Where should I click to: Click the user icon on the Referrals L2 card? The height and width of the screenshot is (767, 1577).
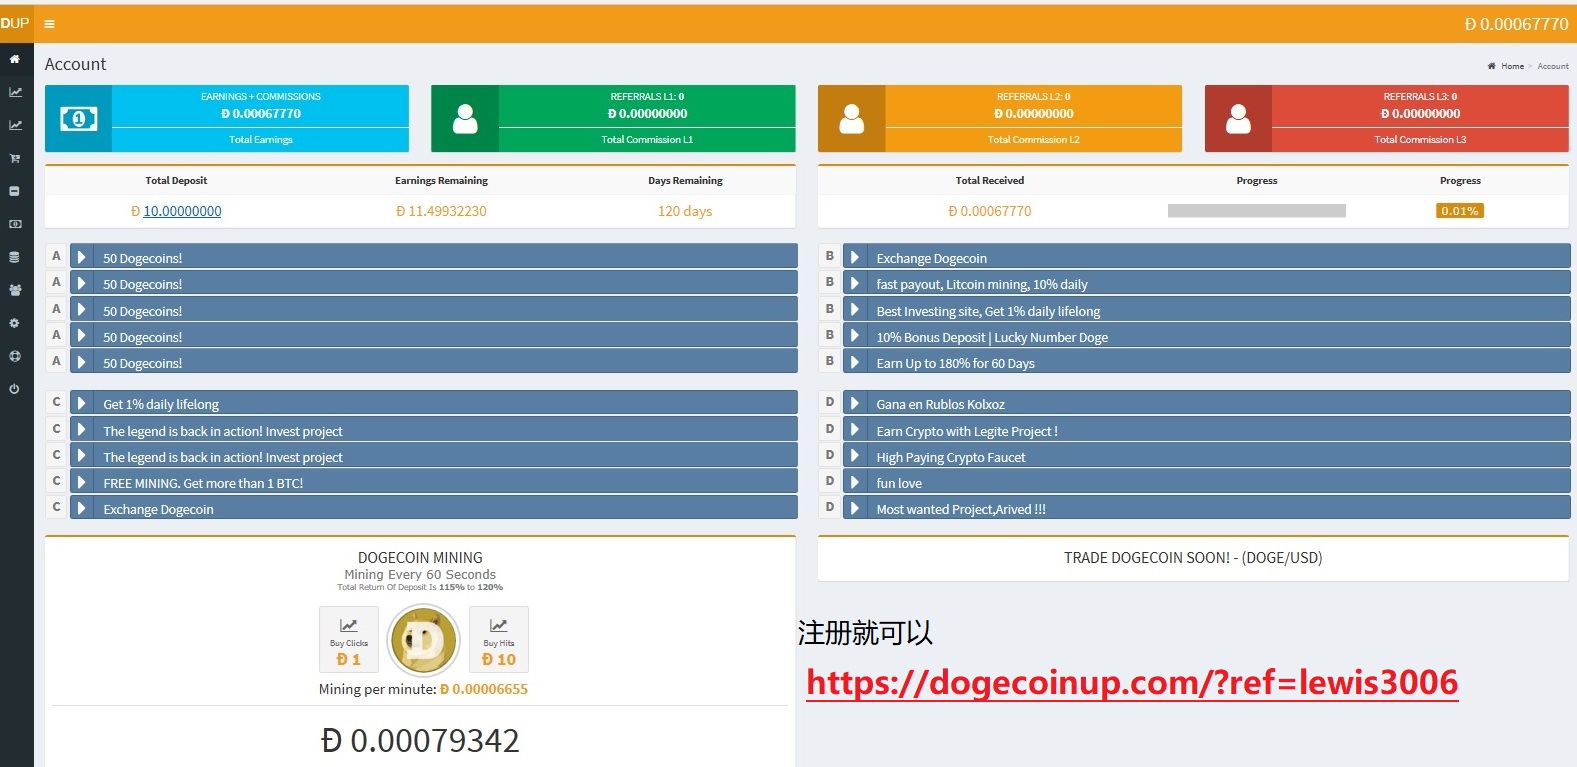point(852,119)
